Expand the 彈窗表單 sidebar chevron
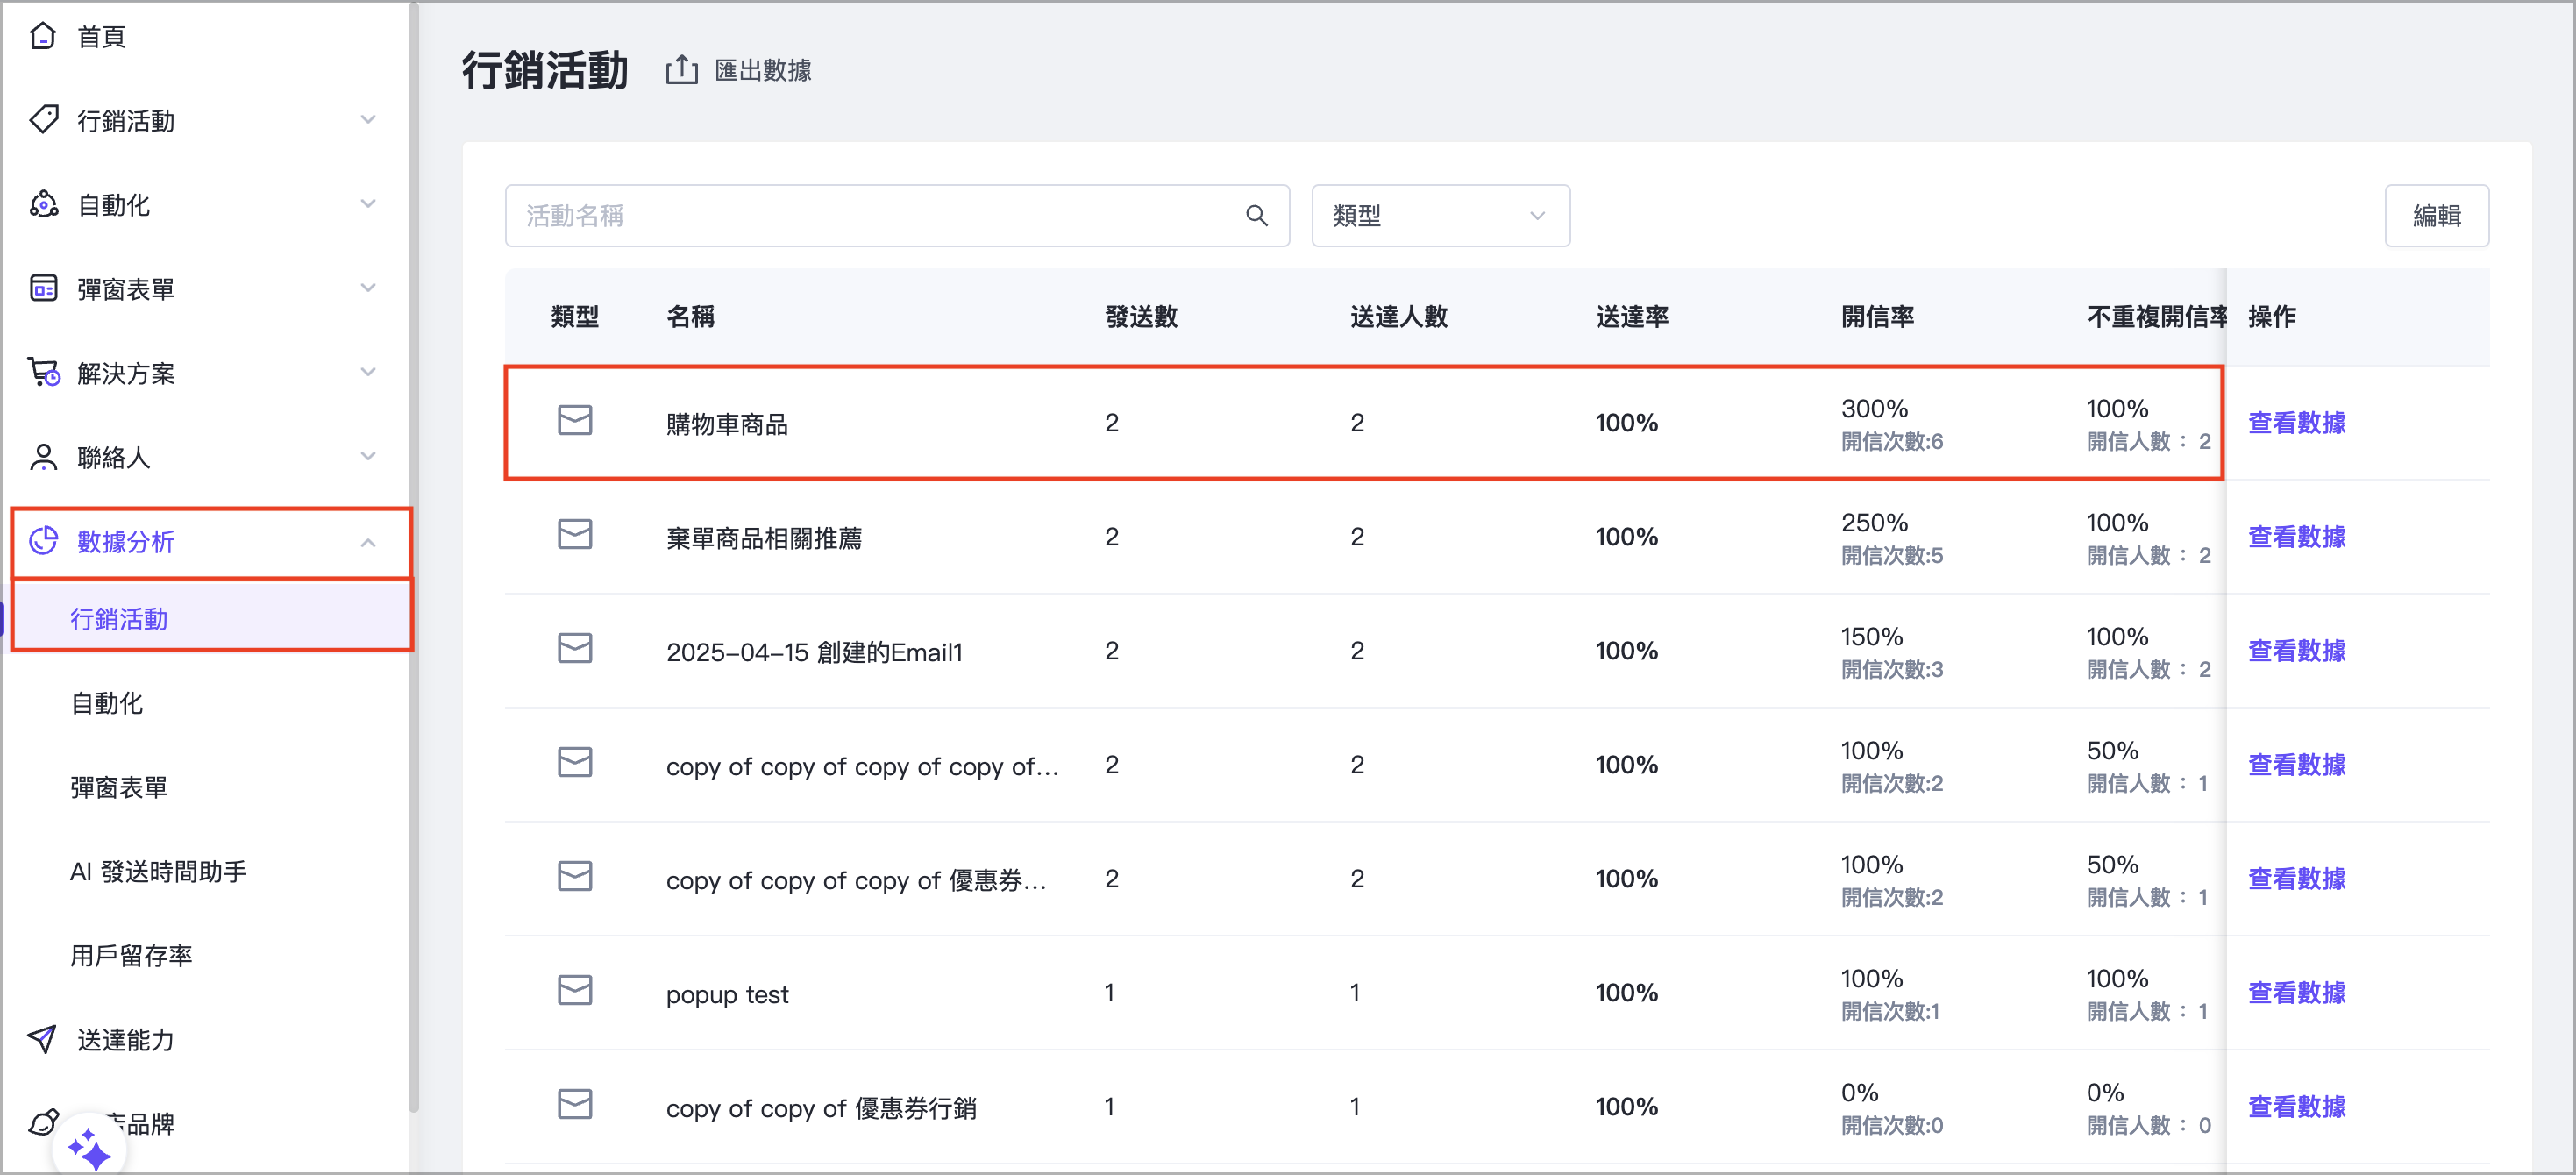 click(x=368, y=288)
